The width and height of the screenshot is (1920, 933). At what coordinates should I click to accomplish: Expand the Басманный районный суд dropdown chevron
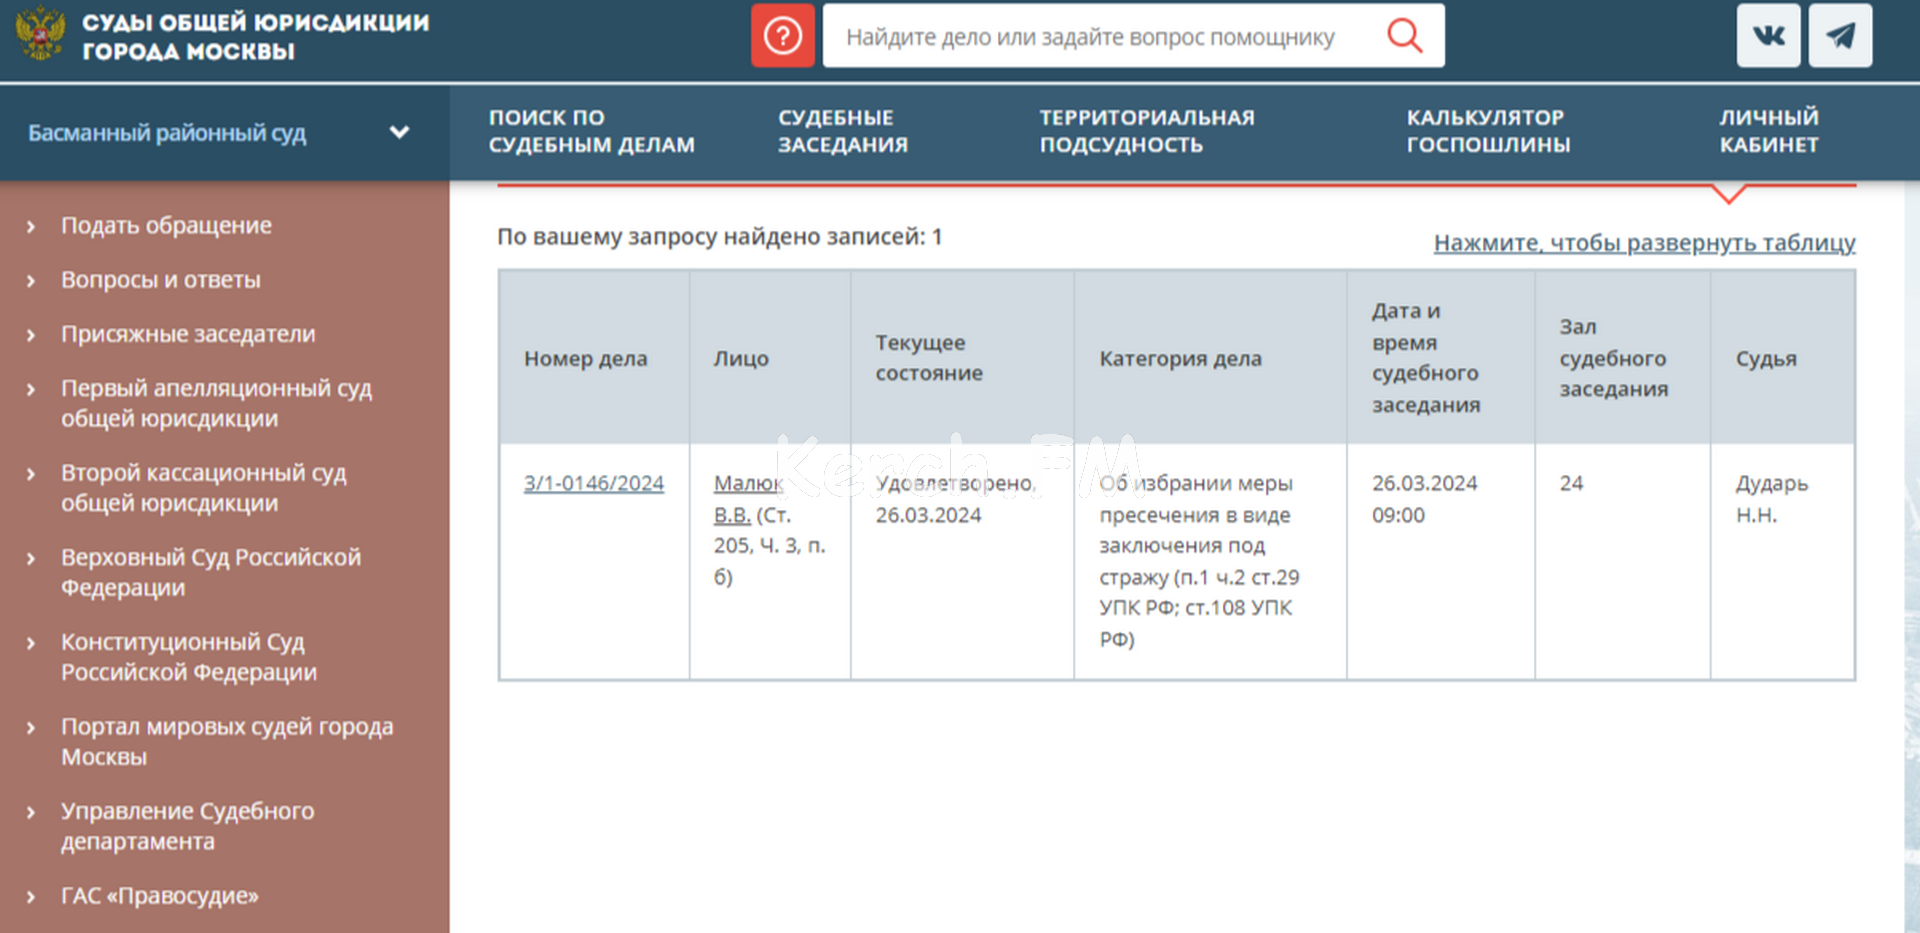[x=399, y=132]
